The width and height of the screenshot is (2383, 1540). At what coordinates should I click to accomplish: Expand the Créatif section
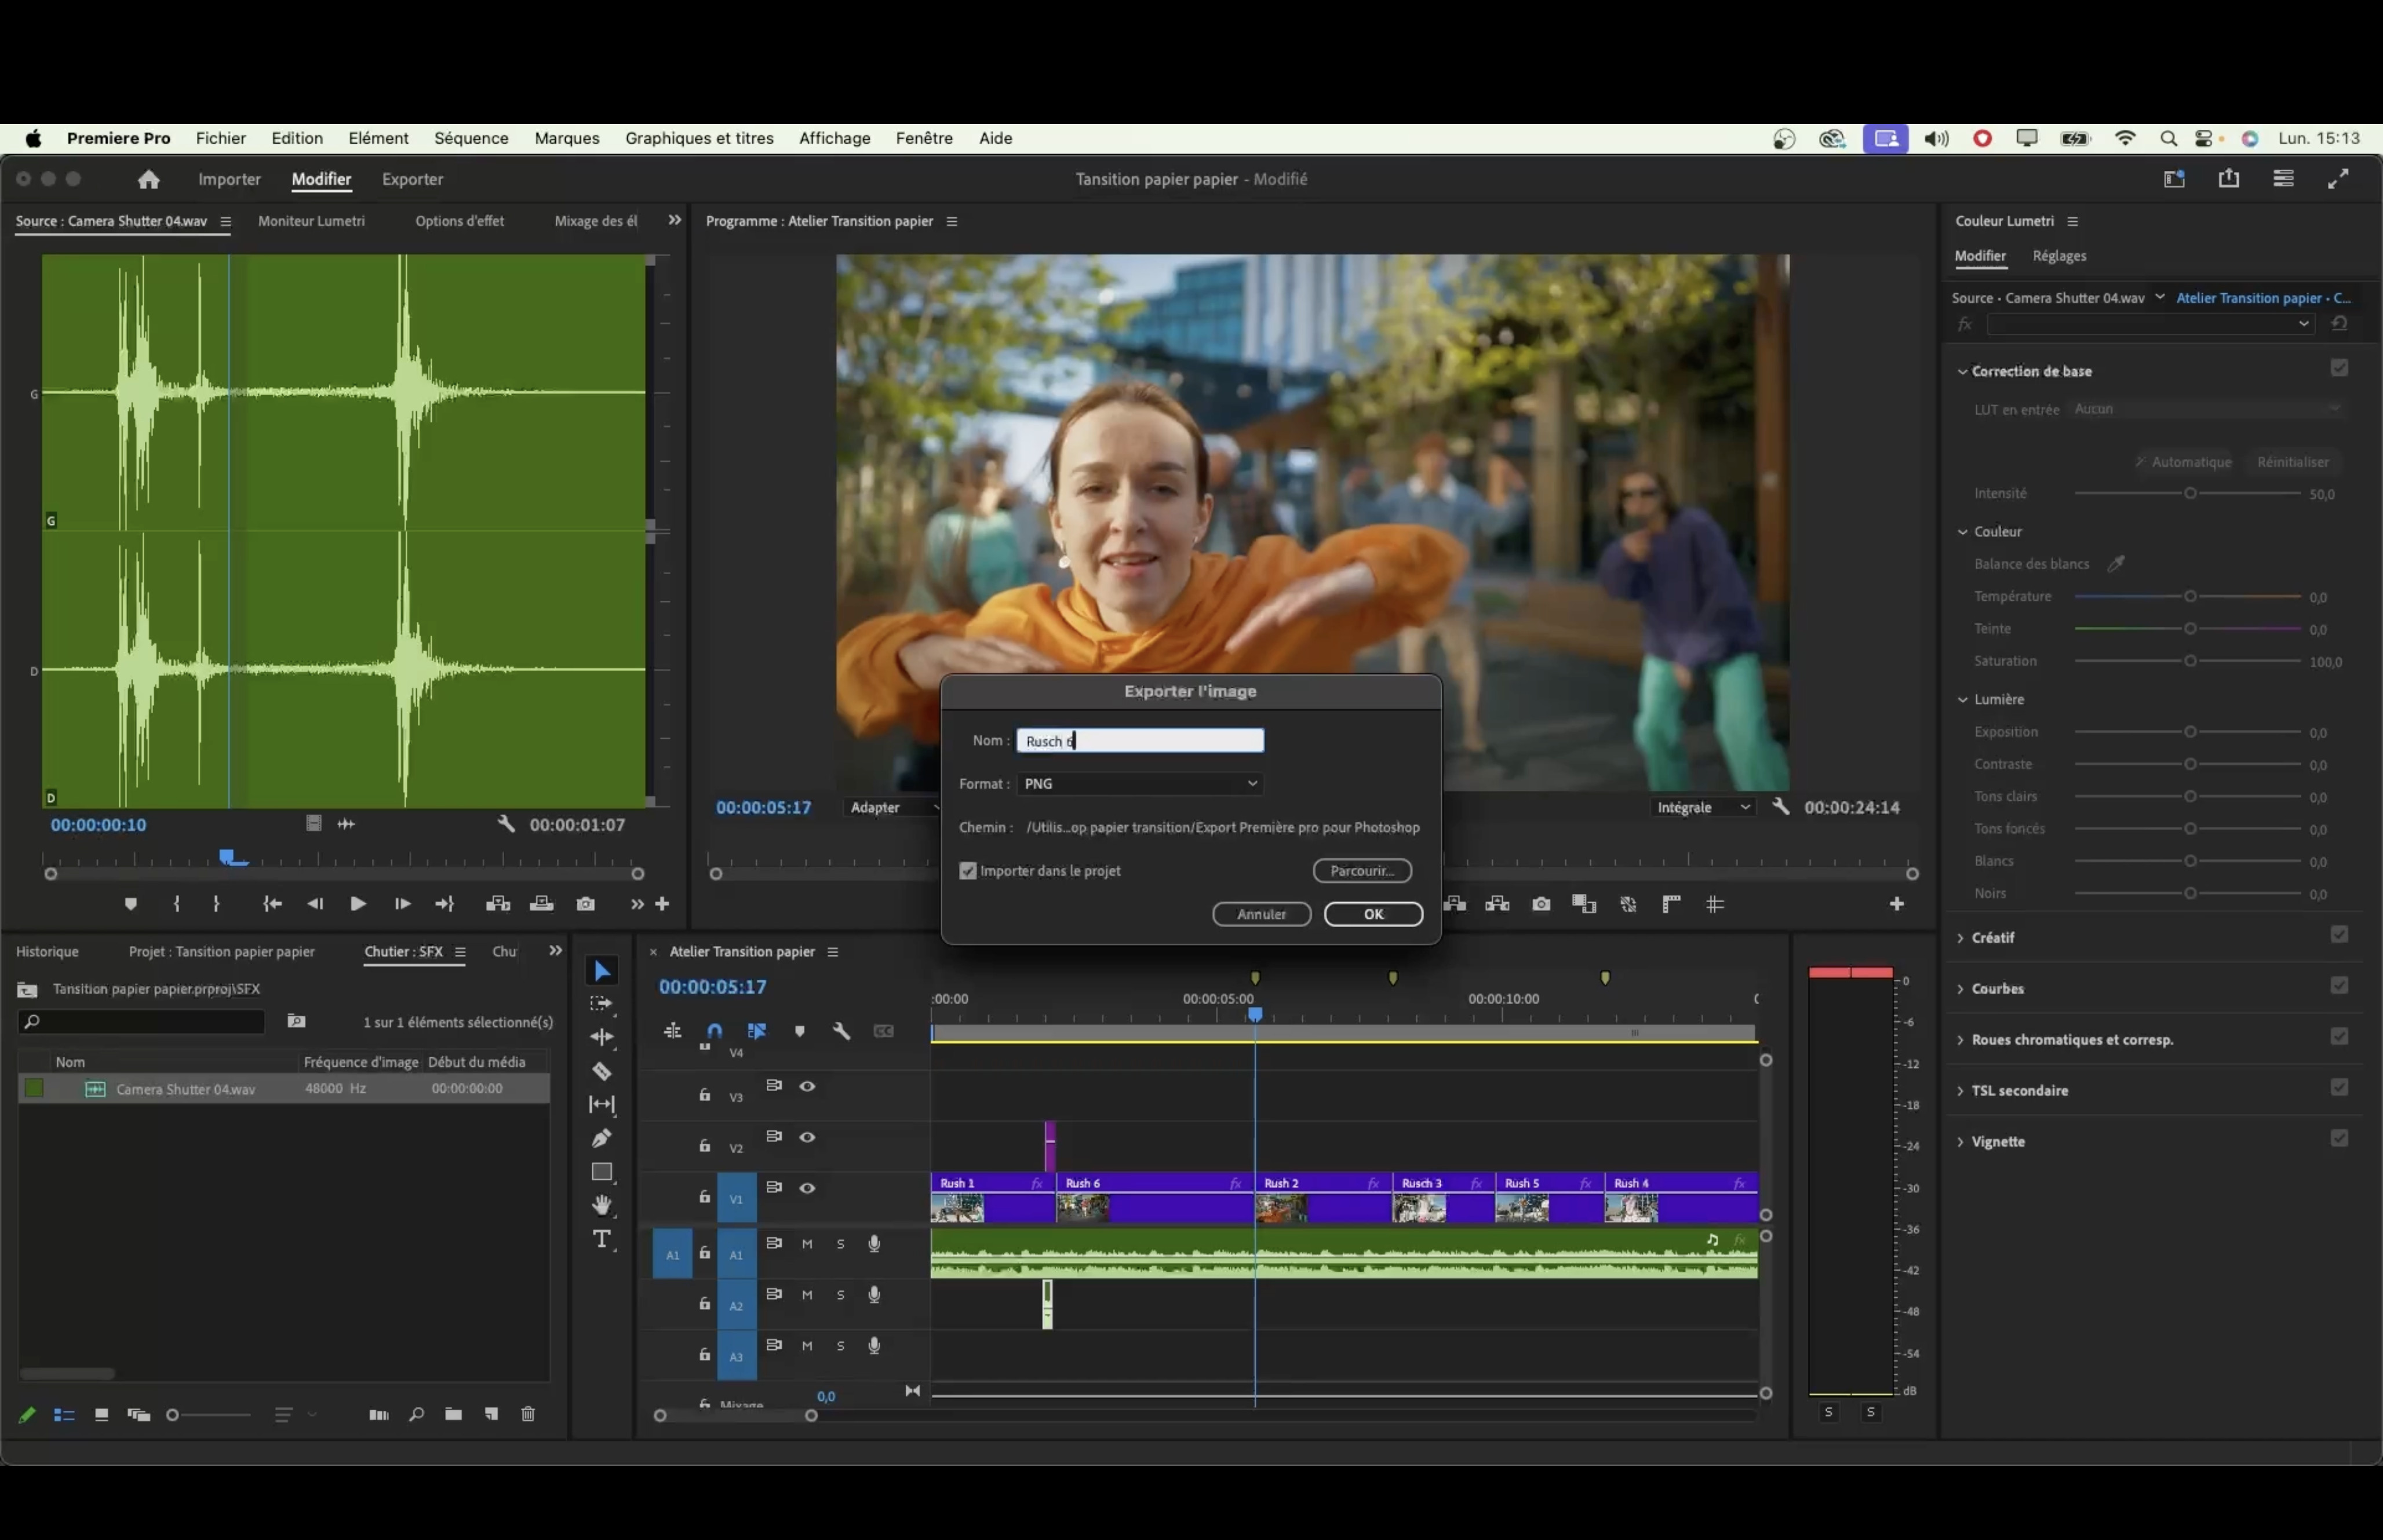point(1992,937)
